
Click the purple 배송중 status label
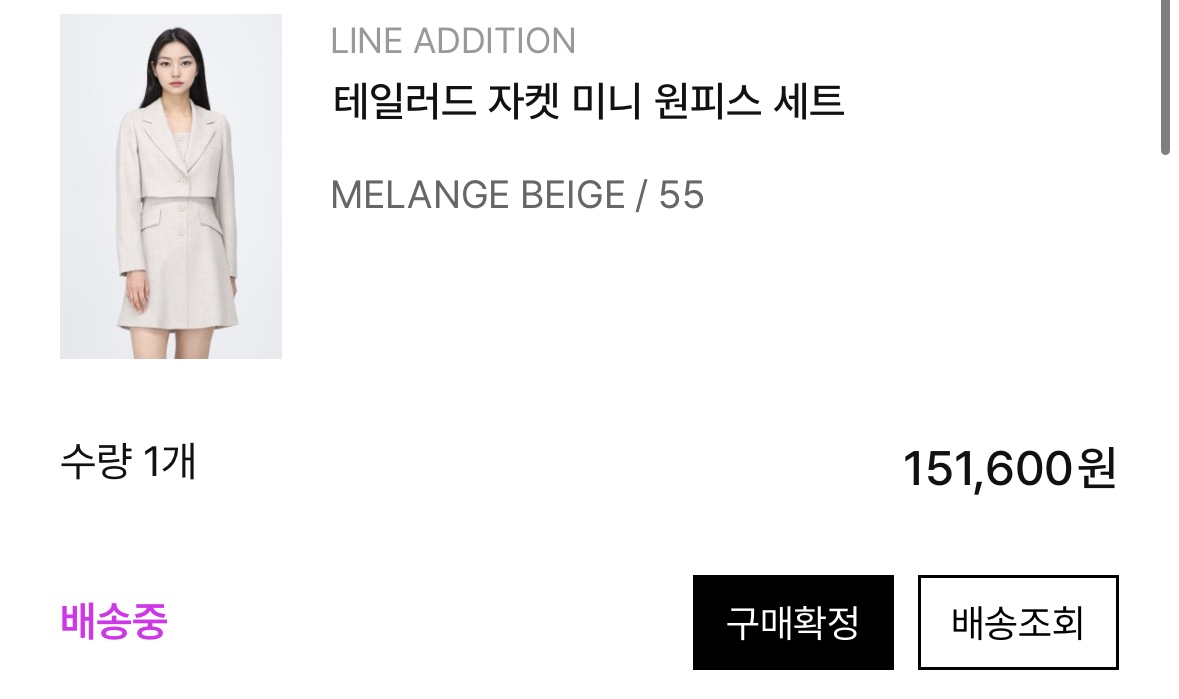coord(114,622)
